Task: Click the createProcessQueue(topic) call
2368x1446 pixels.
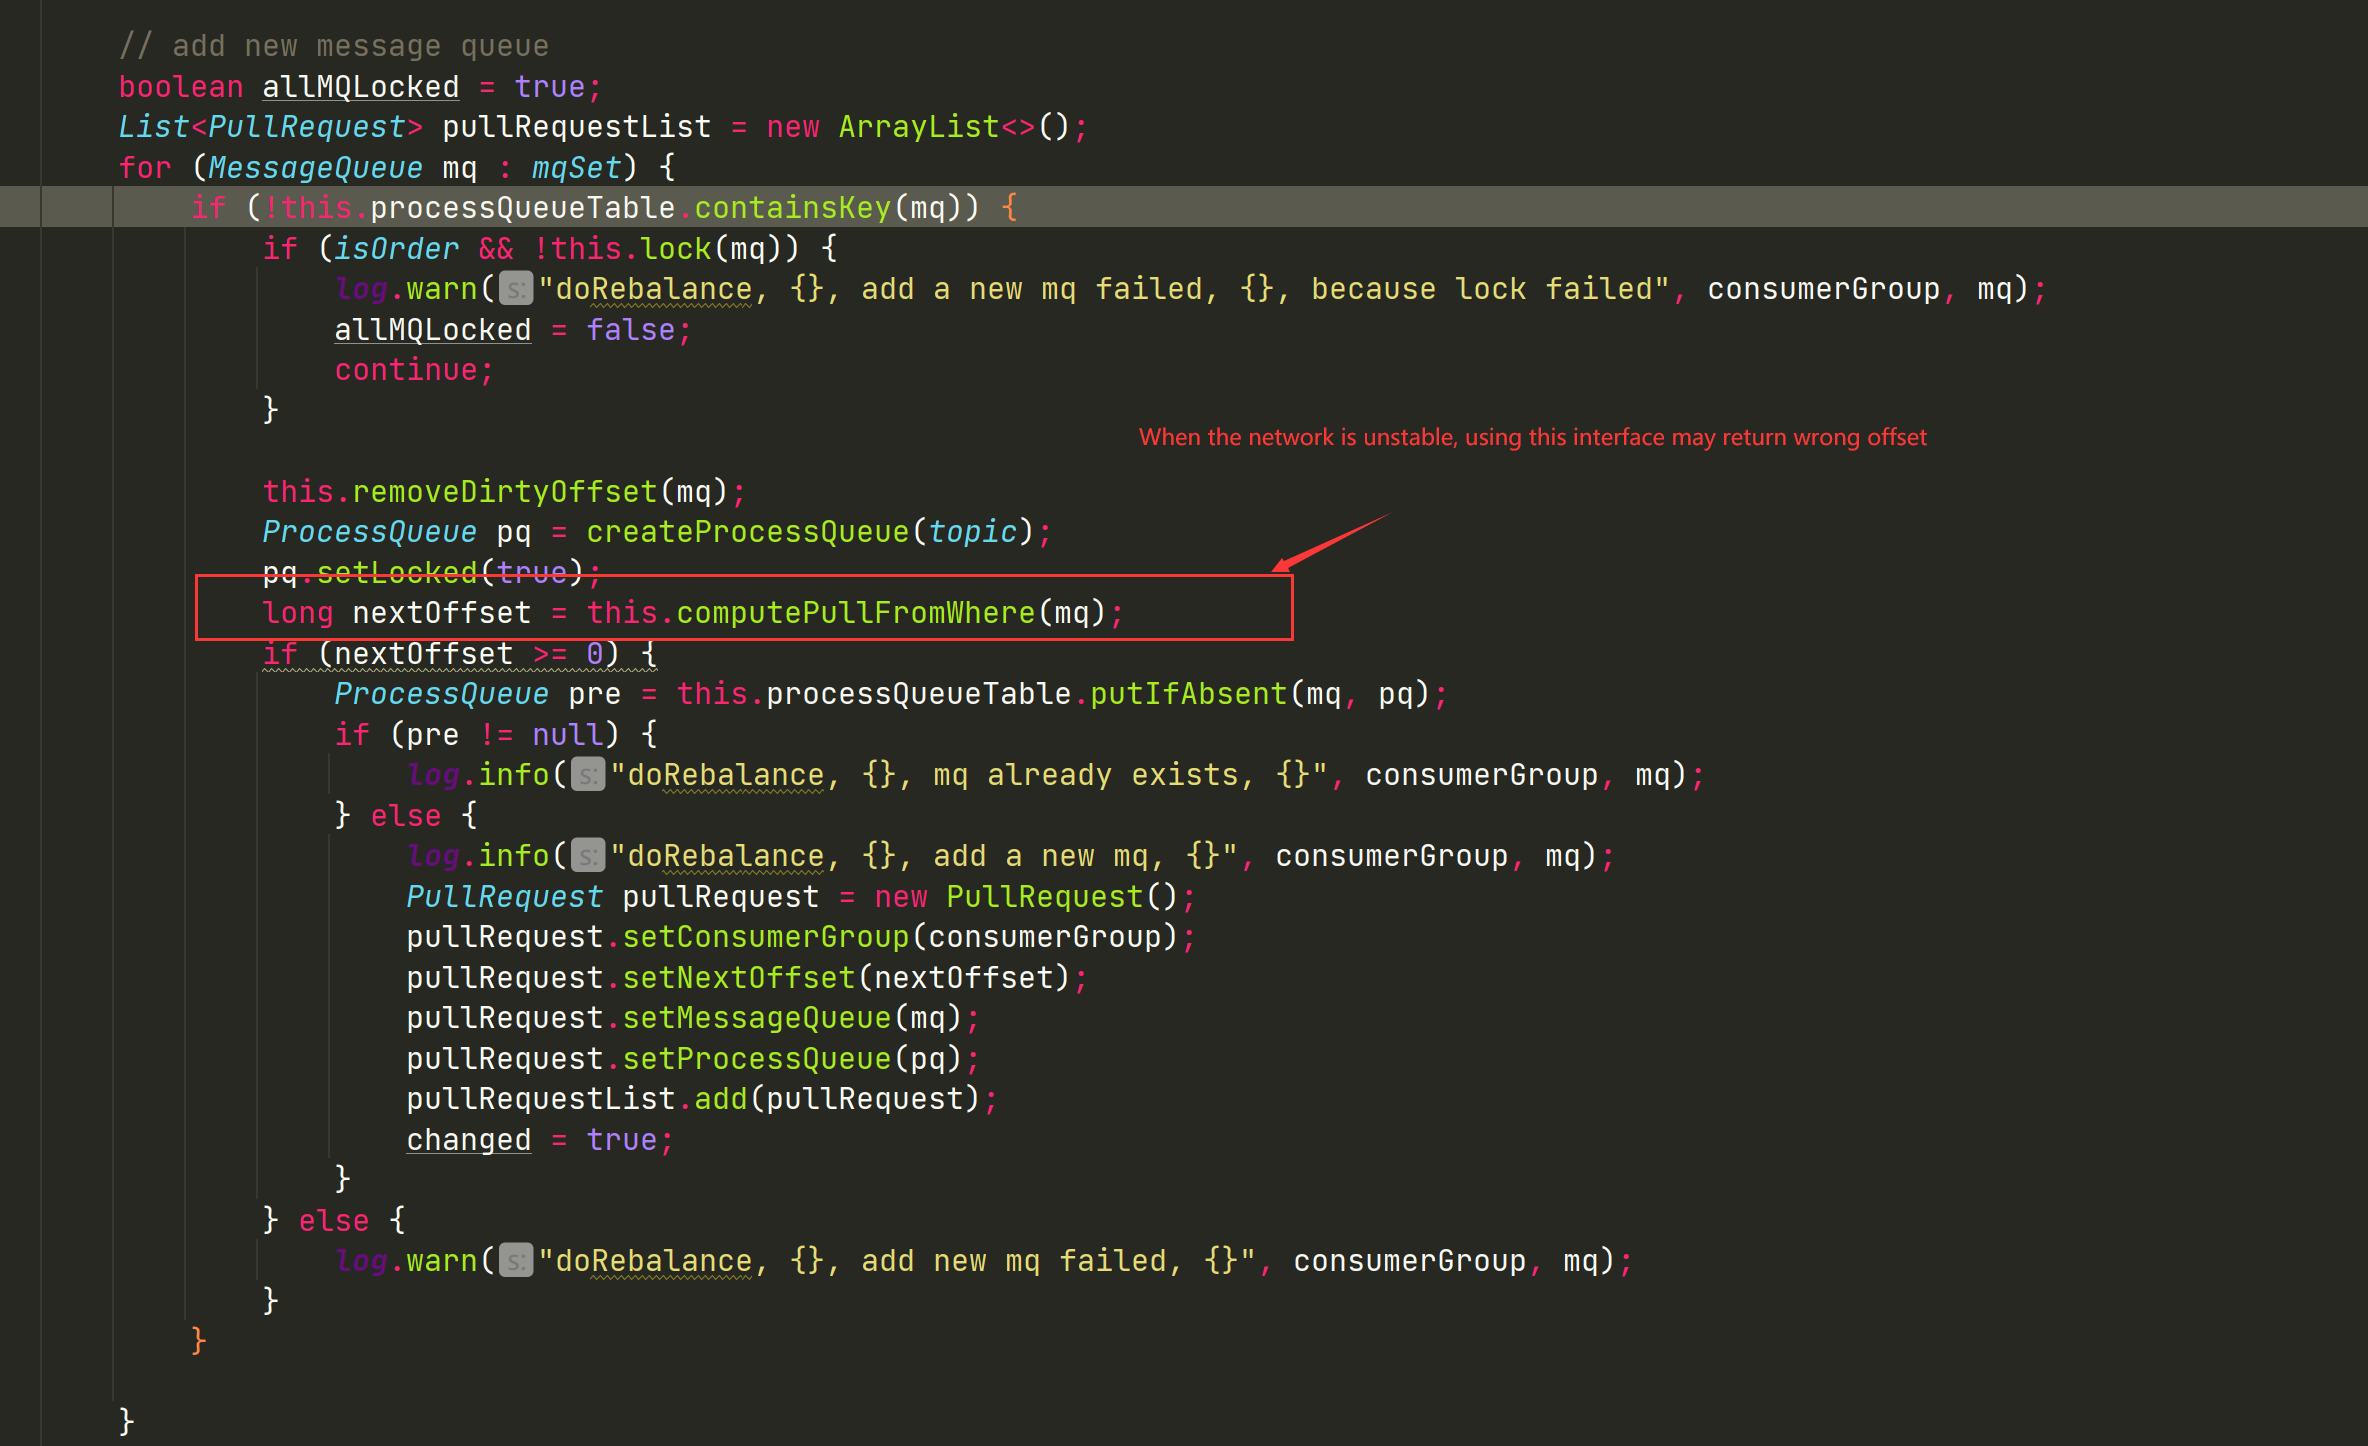Action: click(815, 531)
